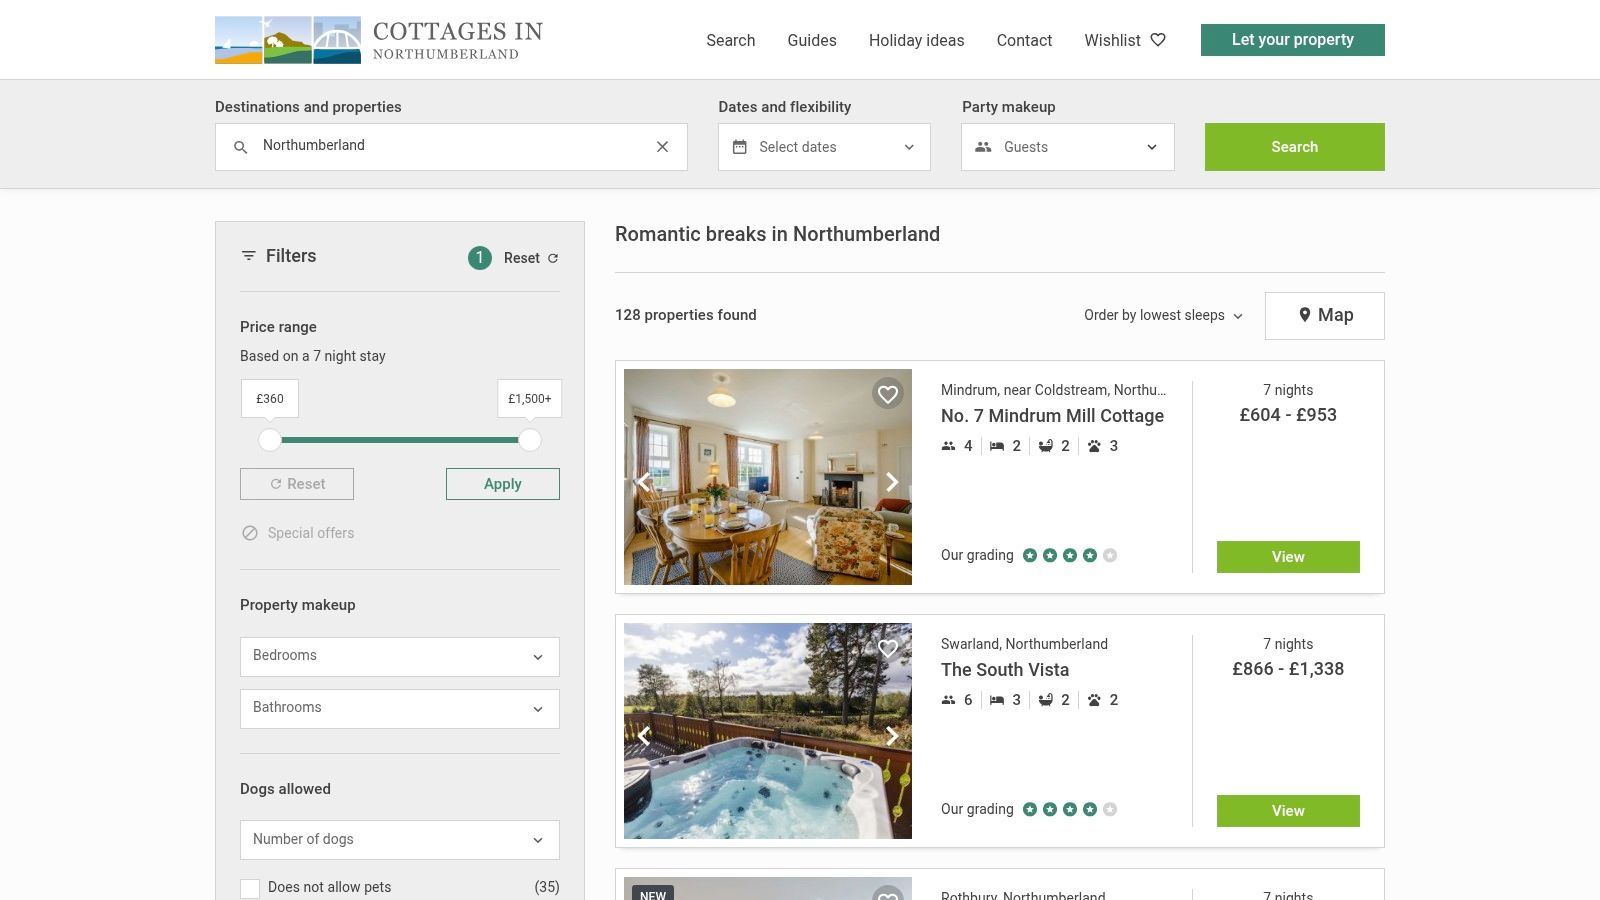
Task: Open the Guides menu item
Action: 812,40
